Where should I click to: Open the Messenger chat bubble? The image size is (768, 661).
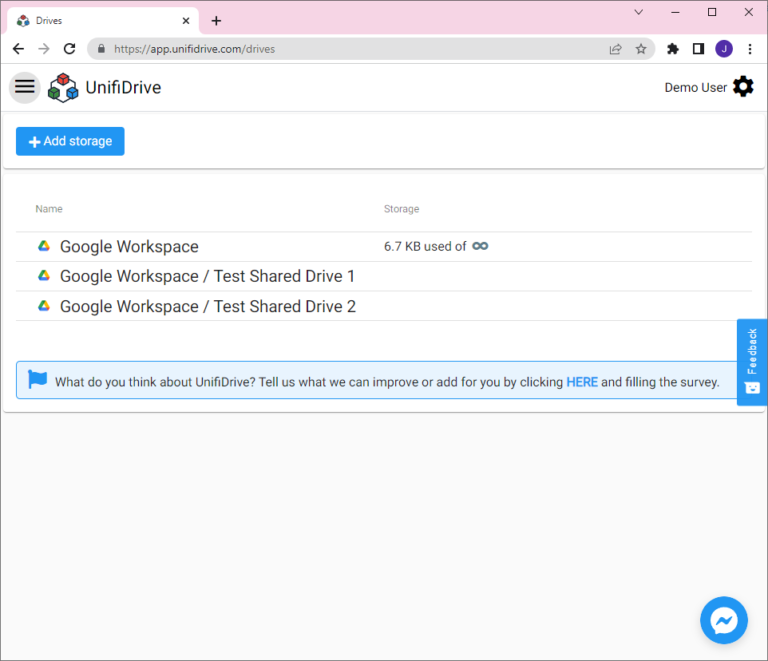coord(723,620)
